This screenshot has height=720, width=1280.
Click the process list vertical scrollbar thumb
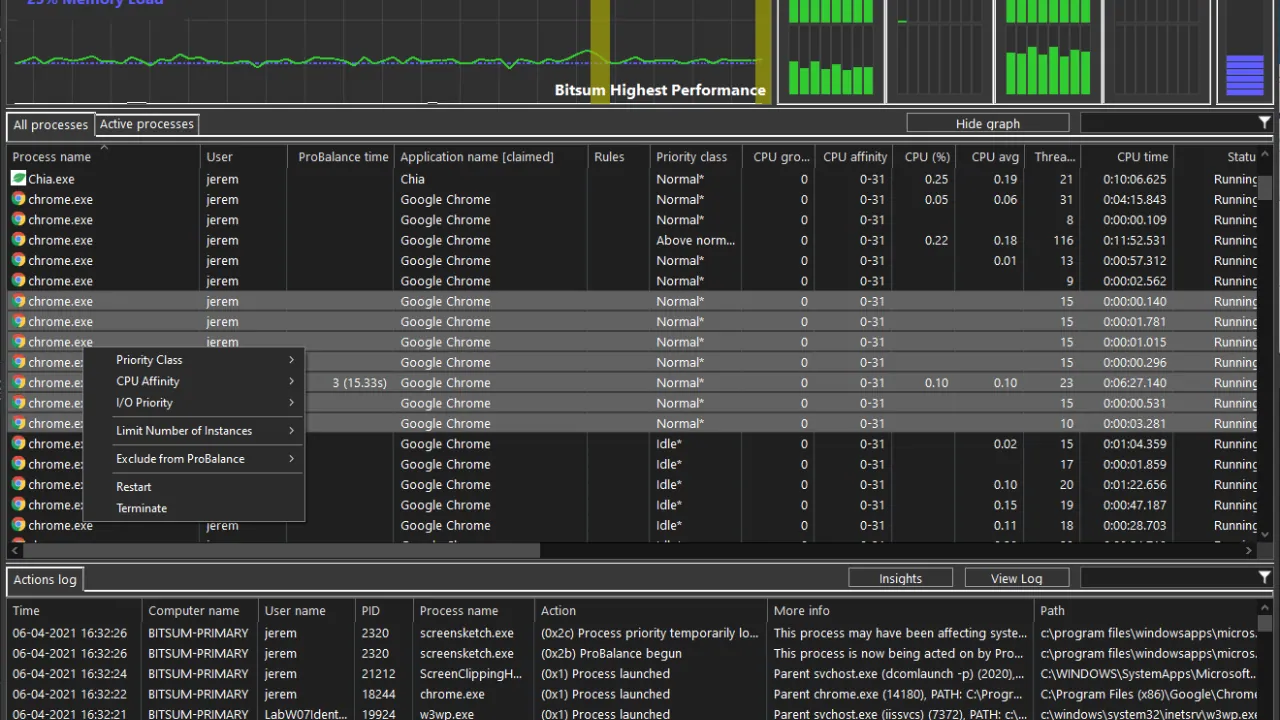1264,189
